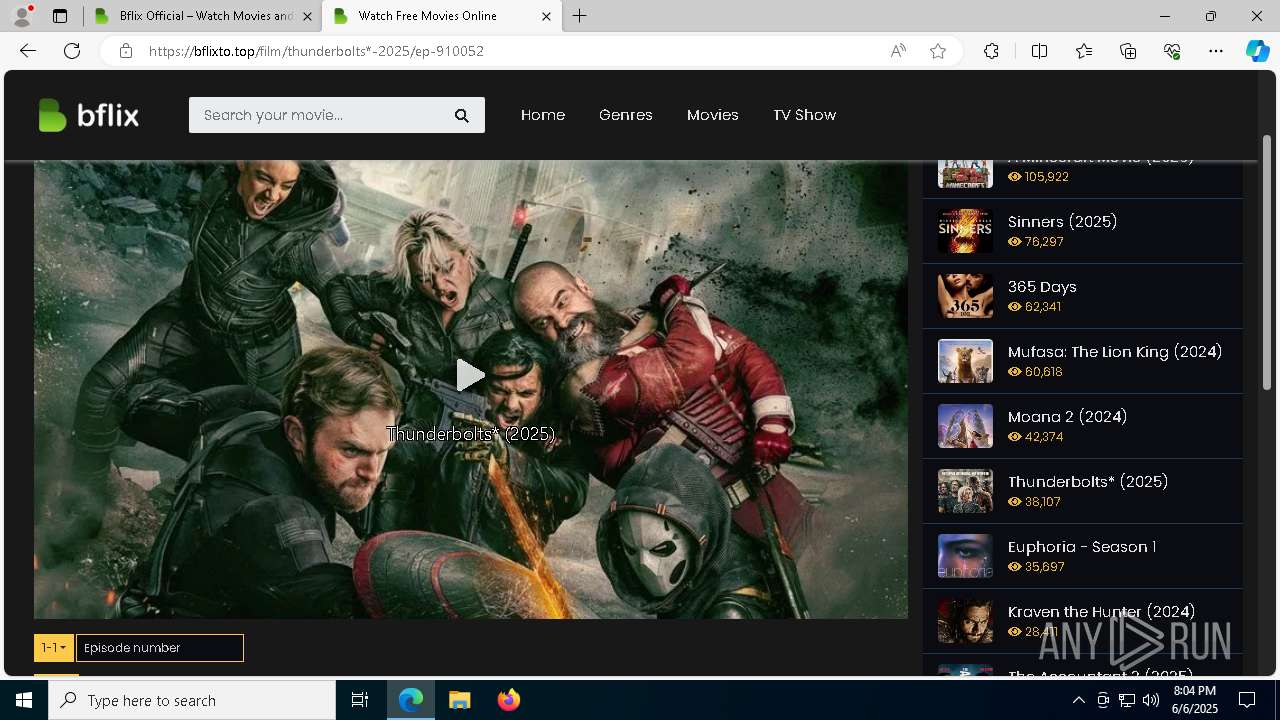Screen dimensions: 1280x720
Task: Open volume control in tray
Action: 1150,700
